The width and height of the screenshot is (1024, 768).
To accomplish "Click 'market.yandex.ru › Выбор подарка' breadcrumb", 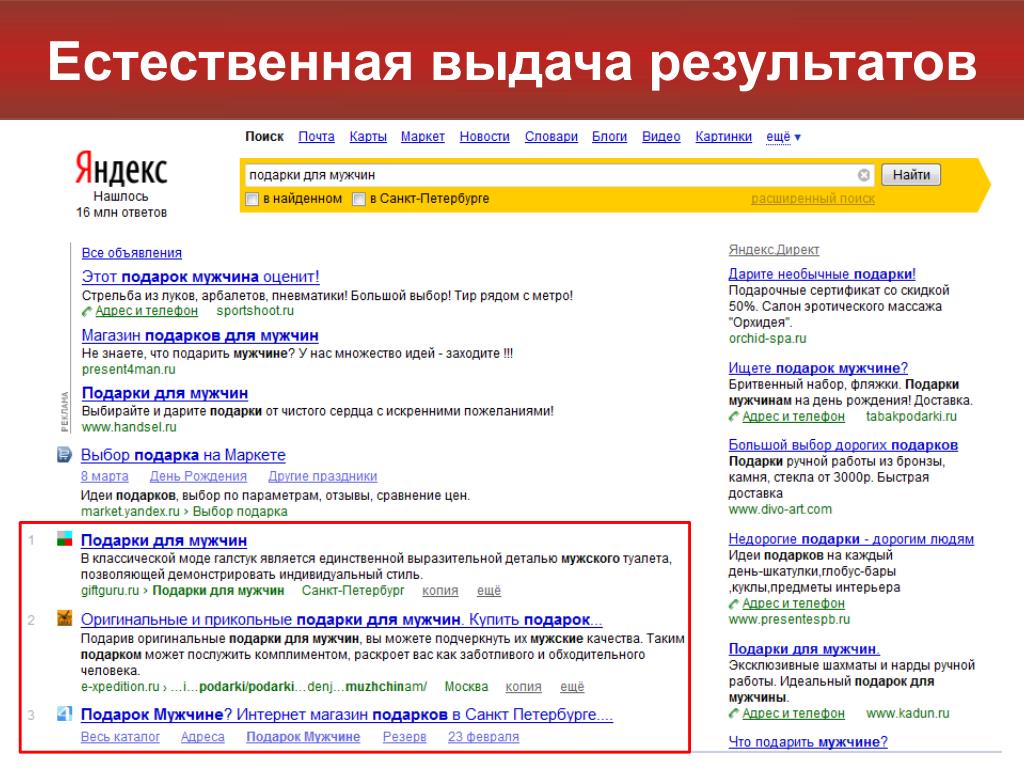I will click(184, 511).
